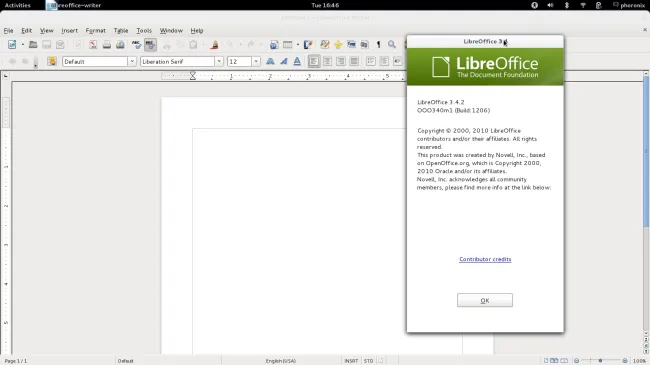650x365 pixels.
Task: Open the File menu
Action: (x=8, y=30)
